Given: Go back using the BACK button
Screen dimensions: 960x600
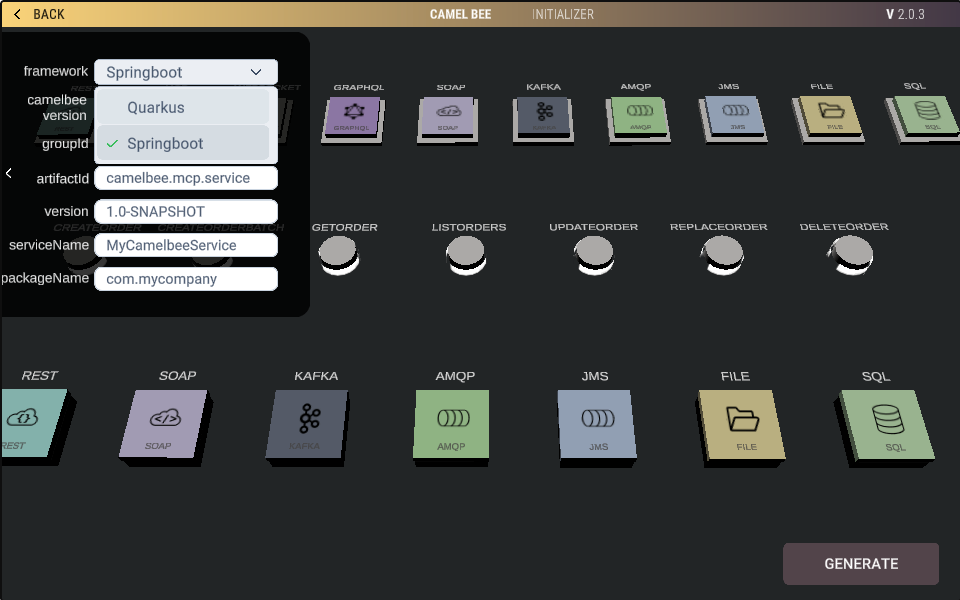Looking at the screenshot, I should tap(38, 14).
